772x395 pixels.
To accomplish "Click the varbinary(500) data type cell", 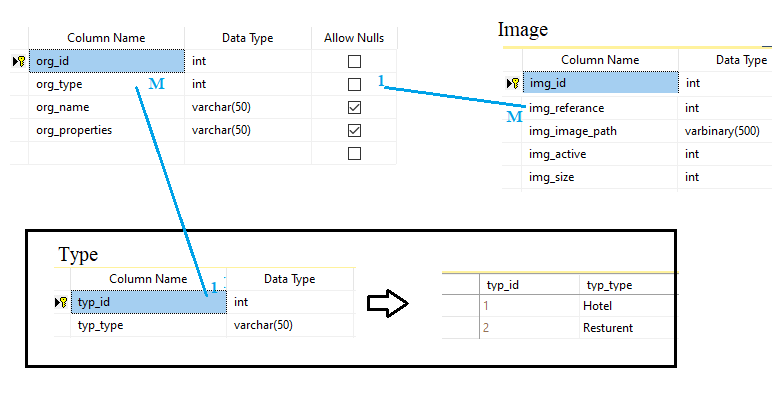I will click(725, 132).
